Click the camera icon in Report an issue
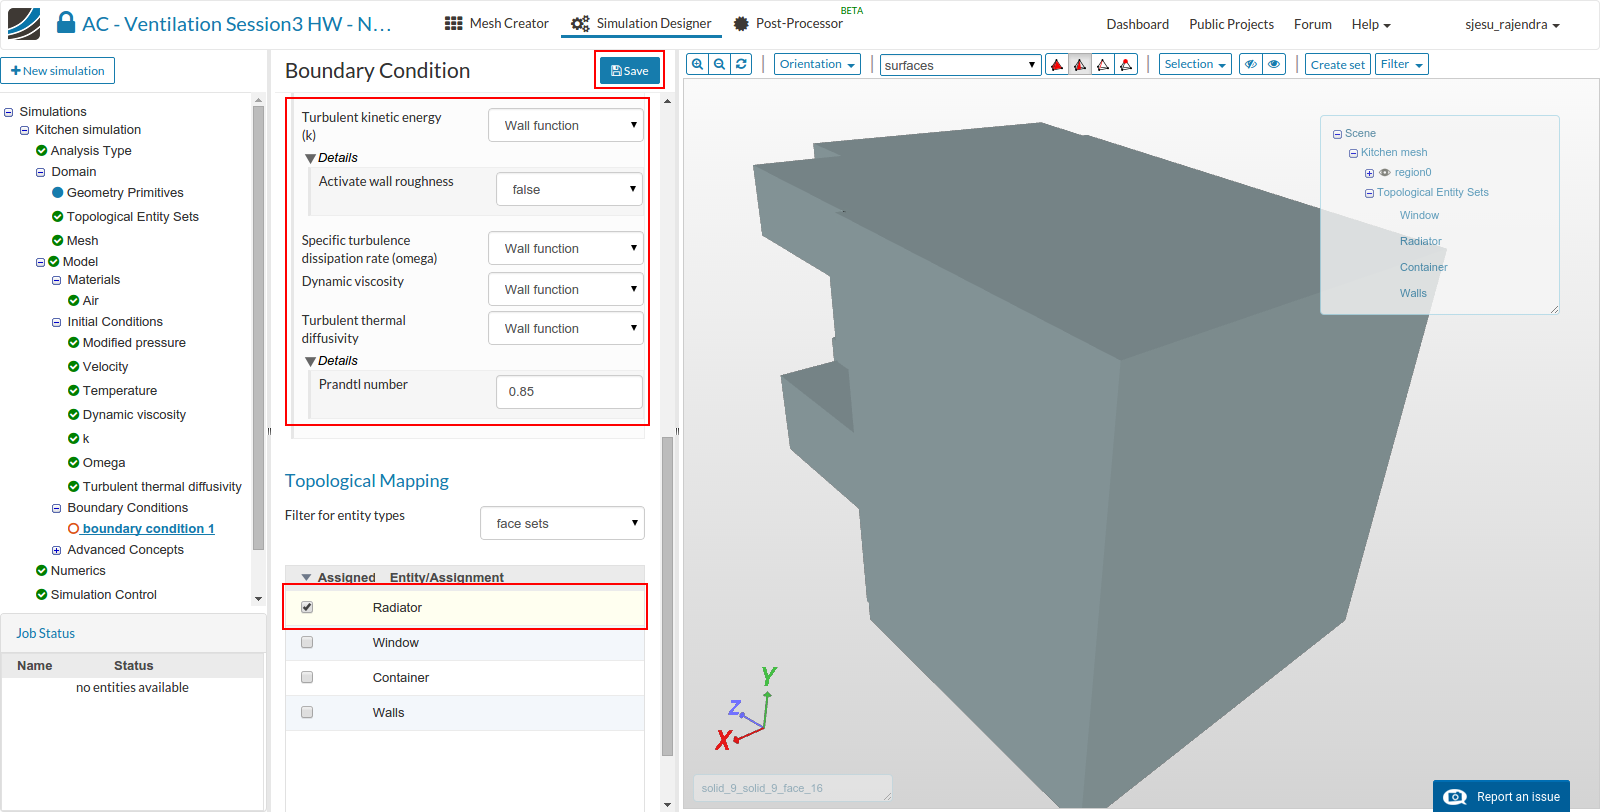Screen dimensions: 1600x812 1455,797
